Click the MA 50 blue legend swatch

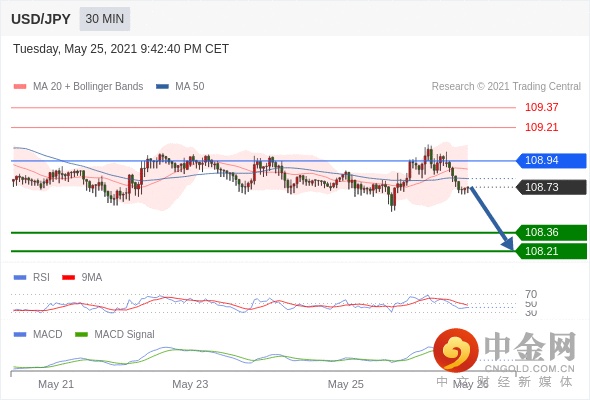pos(162,87)
